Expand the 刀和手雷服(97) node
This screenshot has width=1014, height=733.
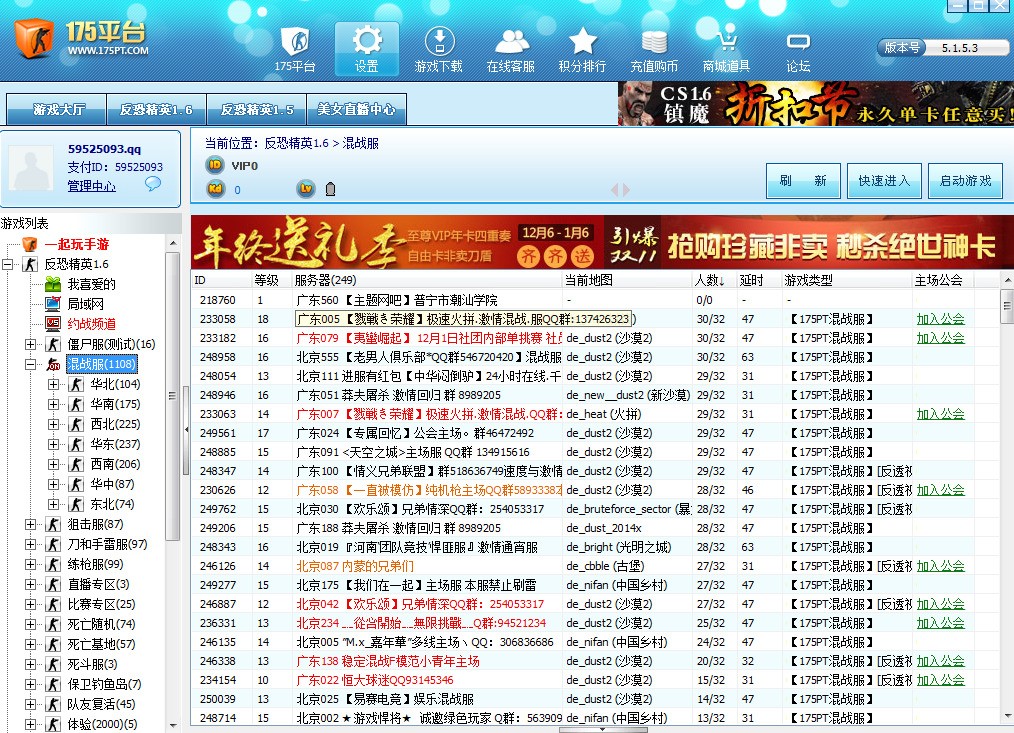click(x=30, y=545)
